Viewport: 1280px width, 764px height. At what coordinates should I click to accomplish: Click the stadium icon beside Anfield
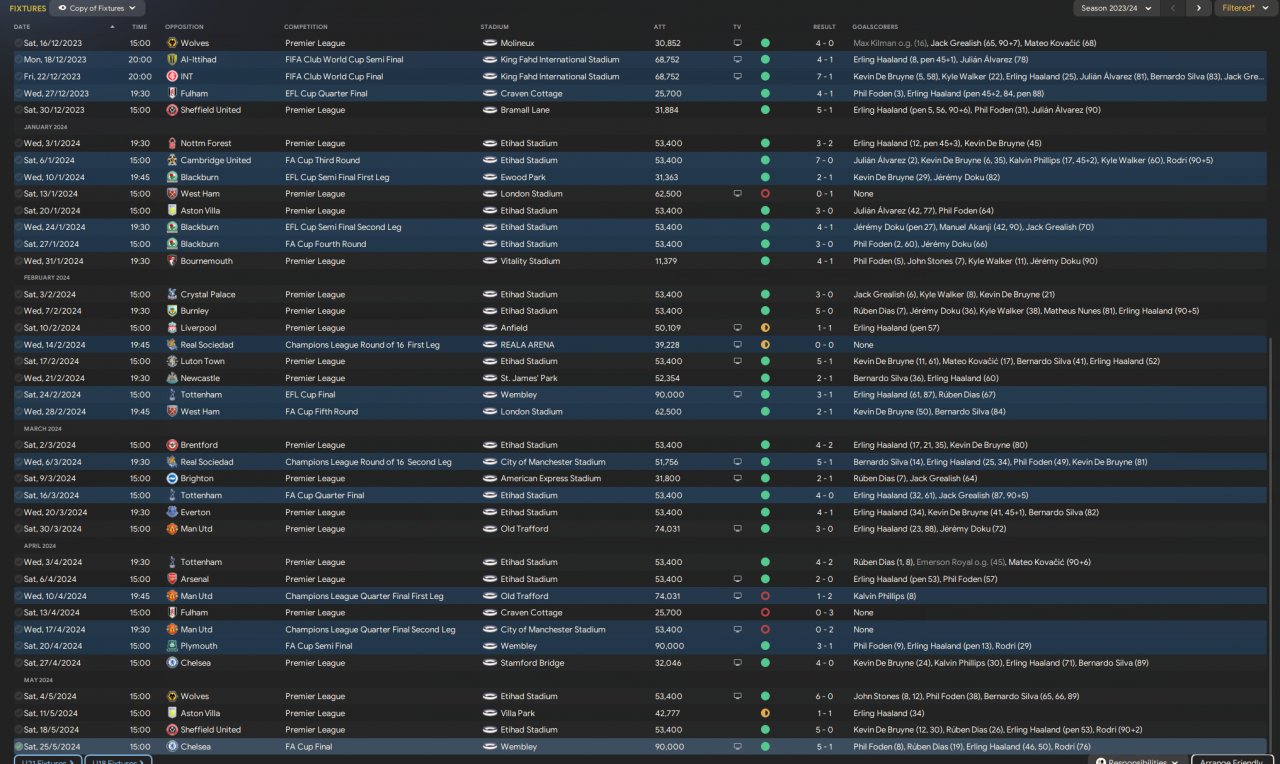pos(489,328)
